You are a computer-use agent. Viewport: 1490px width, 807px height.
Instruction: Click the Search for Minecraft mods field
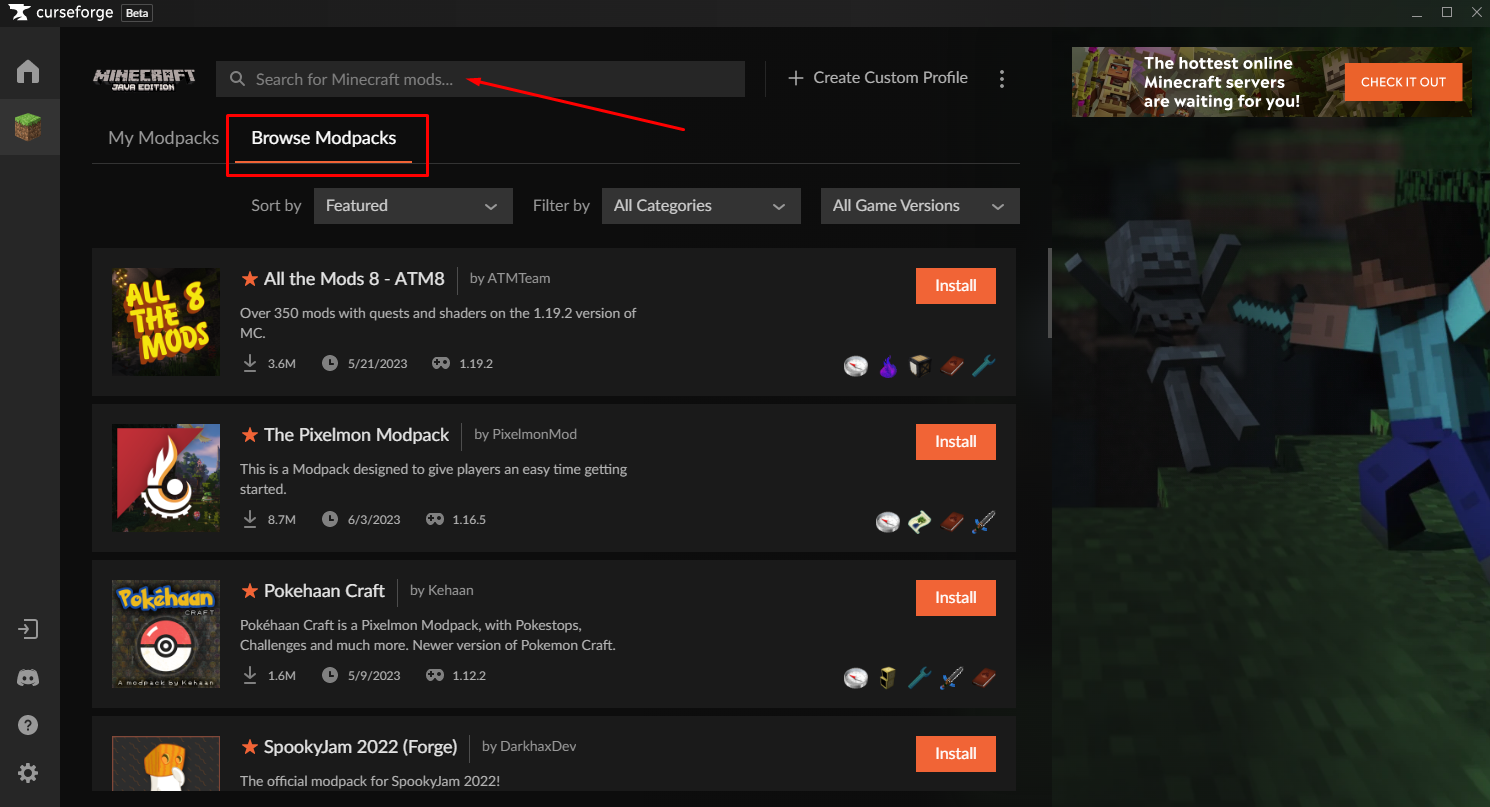click(480, 79)
